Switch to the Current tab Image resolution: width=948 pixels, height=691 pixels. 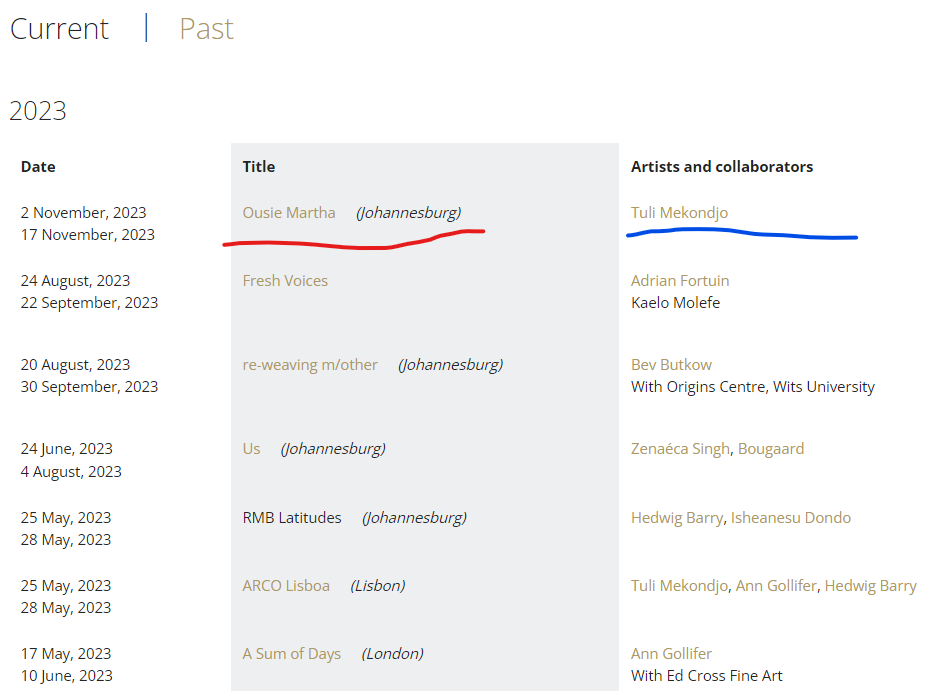coord(59,29)
